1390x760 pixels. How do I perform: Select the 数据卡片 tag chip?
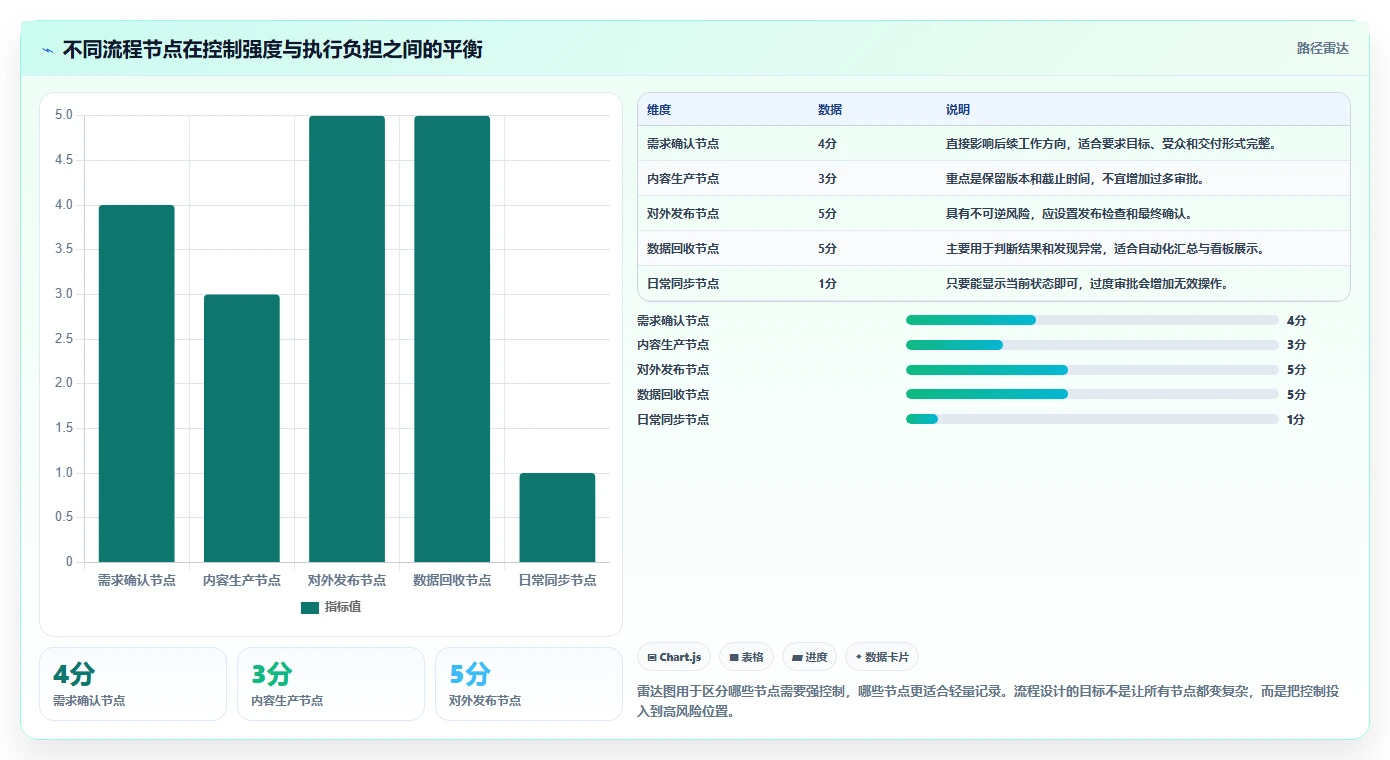(x=882, y=657)
